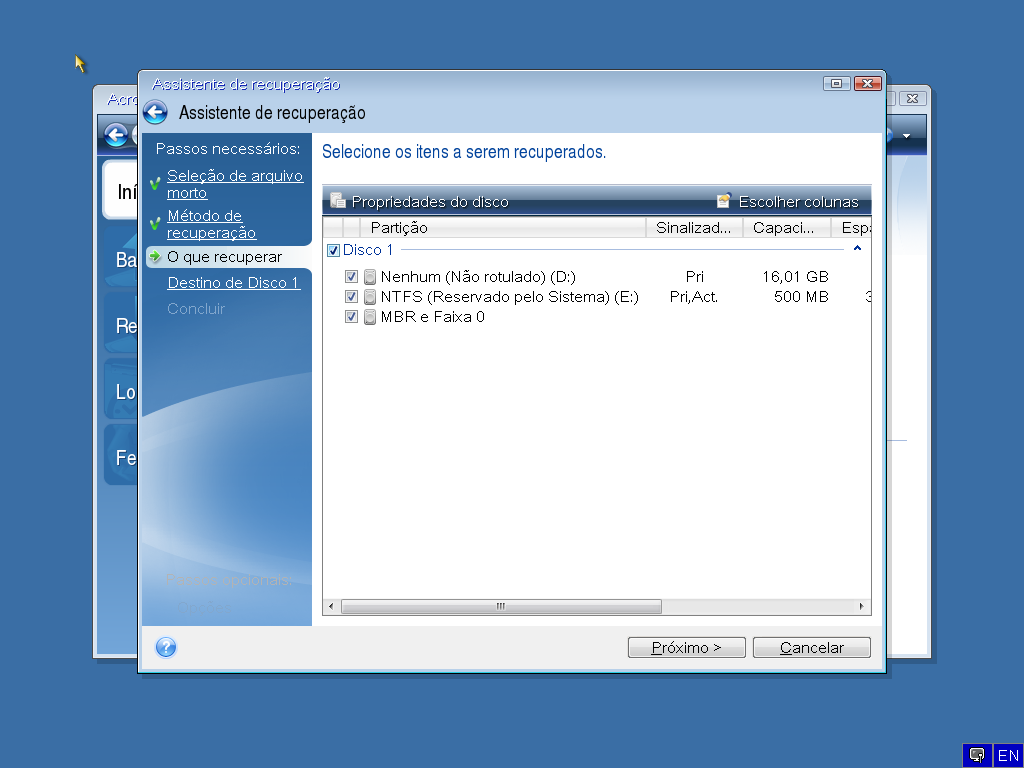Open Escolher colunas
Screen dimensions: 1024x768
coord(787,201)
